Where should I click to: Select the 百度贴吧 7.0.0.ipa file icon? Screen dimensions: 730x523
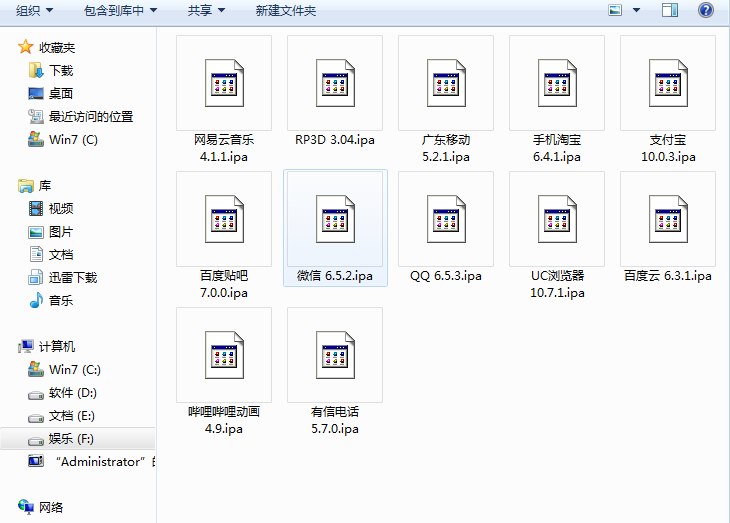click(224, 219)
